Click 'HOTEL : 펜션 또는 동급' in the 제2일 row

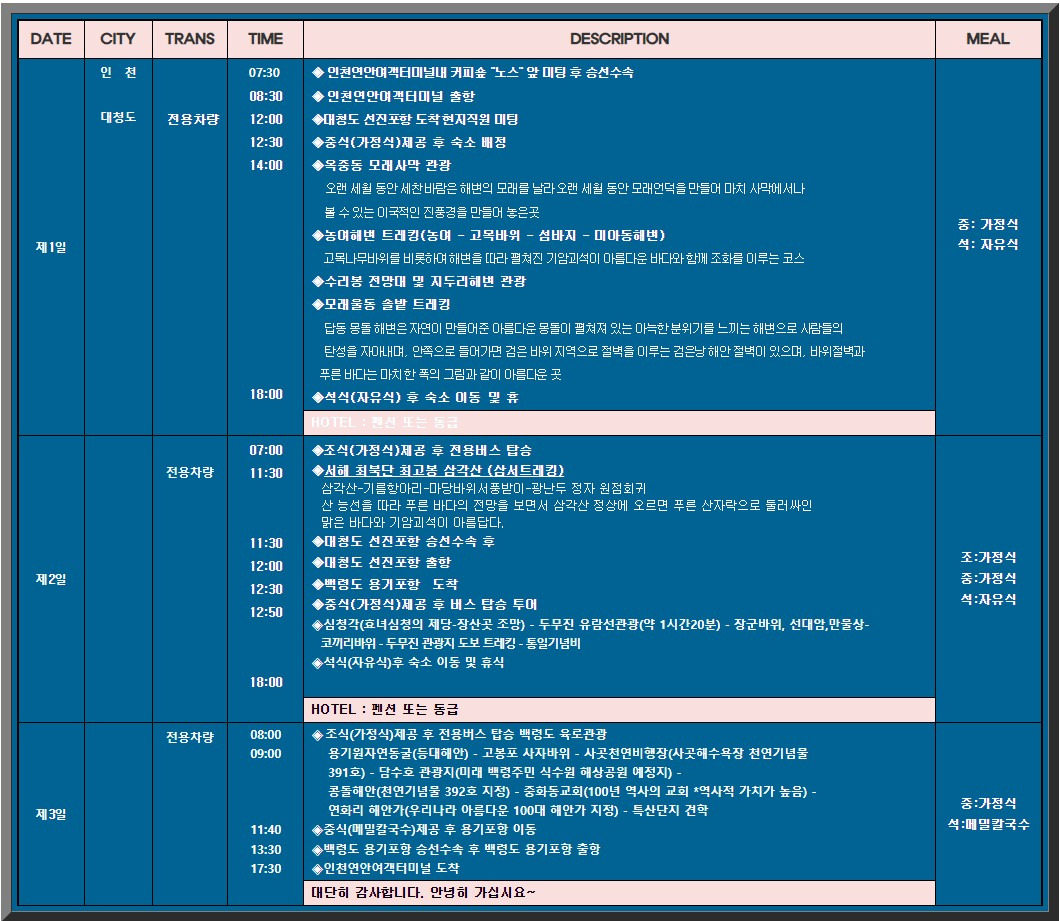coord(385,709)
